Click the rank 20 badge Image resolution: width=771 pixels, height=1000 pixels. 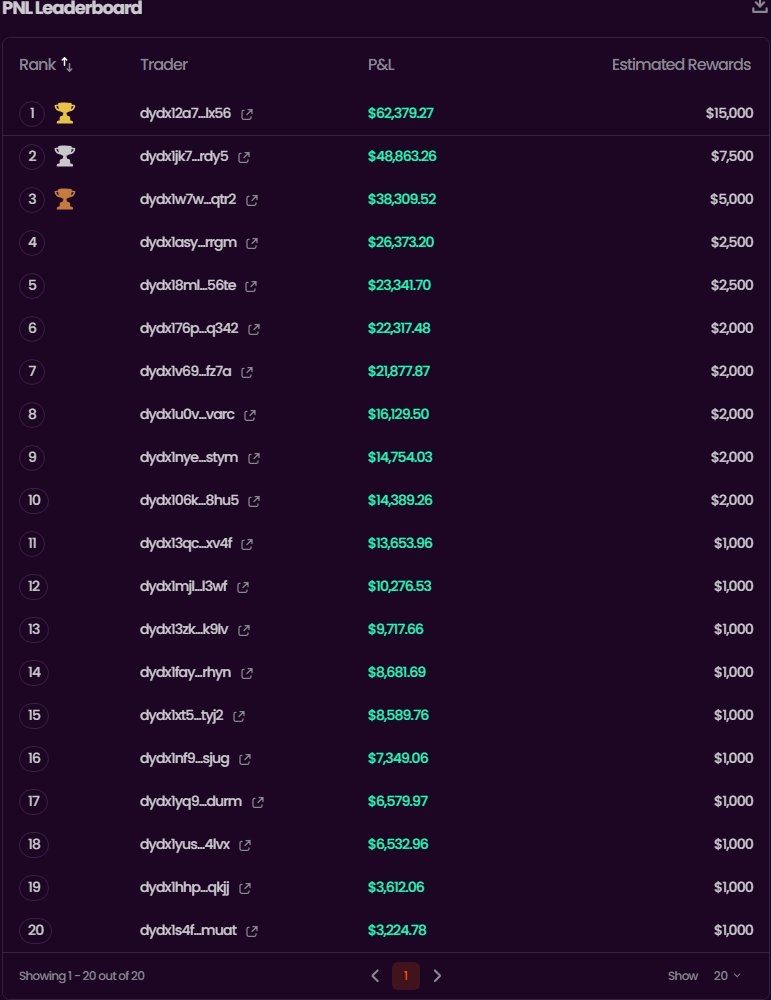36,931
